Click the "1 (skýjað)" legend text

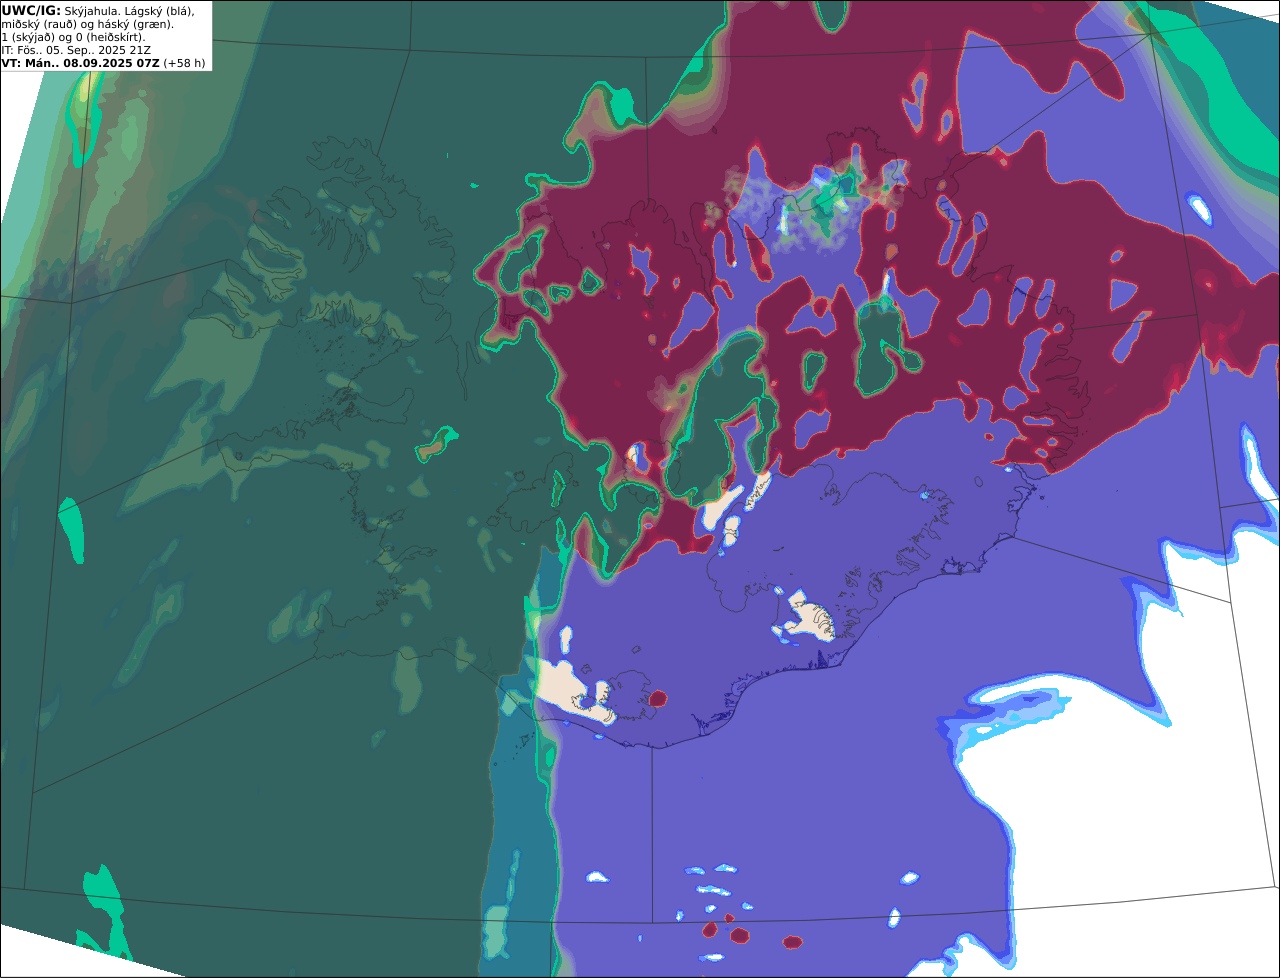(x=29, y=37)
